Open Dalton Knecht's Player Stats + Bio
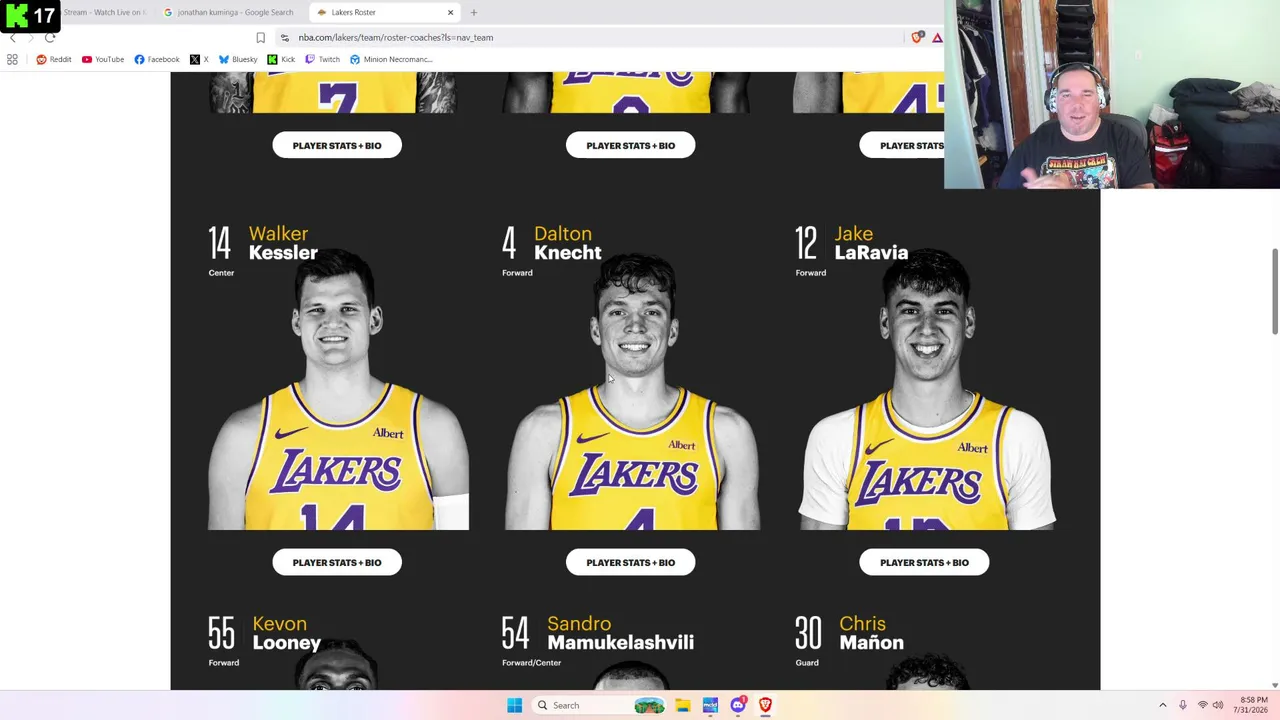The image size is (1280, 720). coord(630,562)
